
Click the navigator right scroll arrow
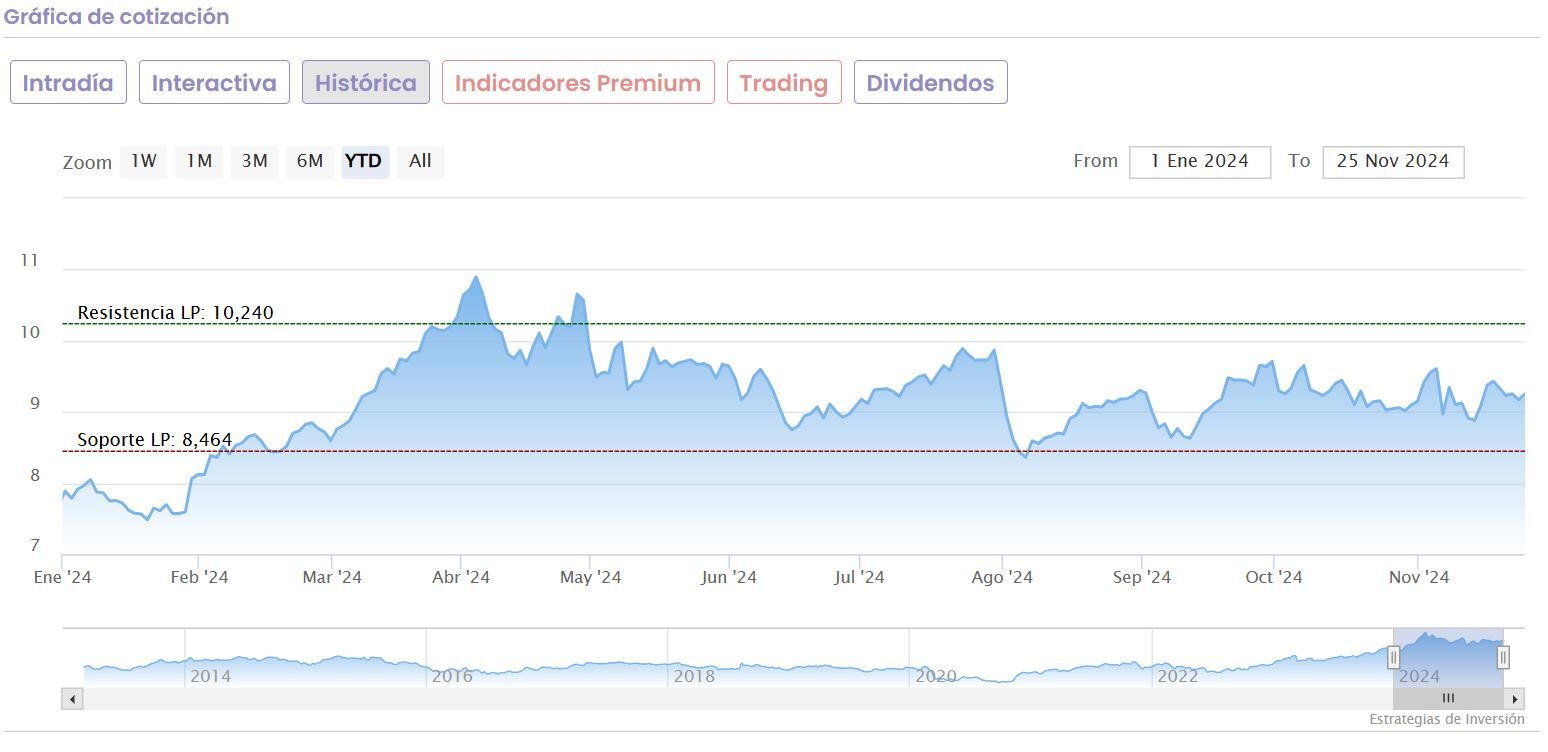pos(1516,699)
